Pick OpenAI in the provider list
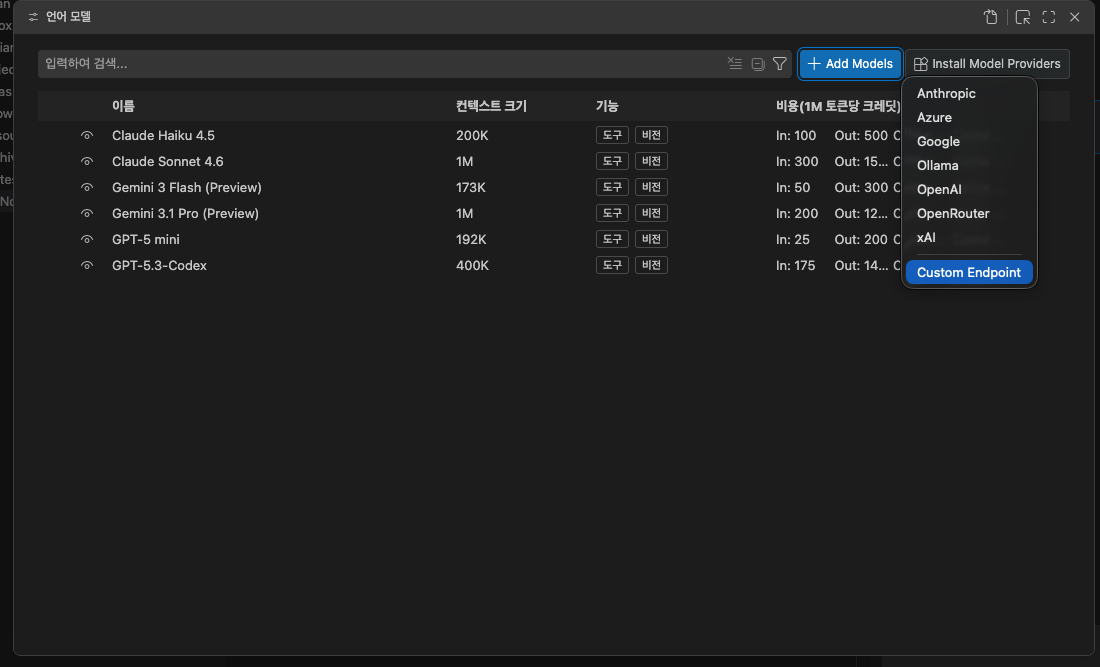Viewport: 1100px width, 667px height. pyautogui.click(x=969, y=189)
